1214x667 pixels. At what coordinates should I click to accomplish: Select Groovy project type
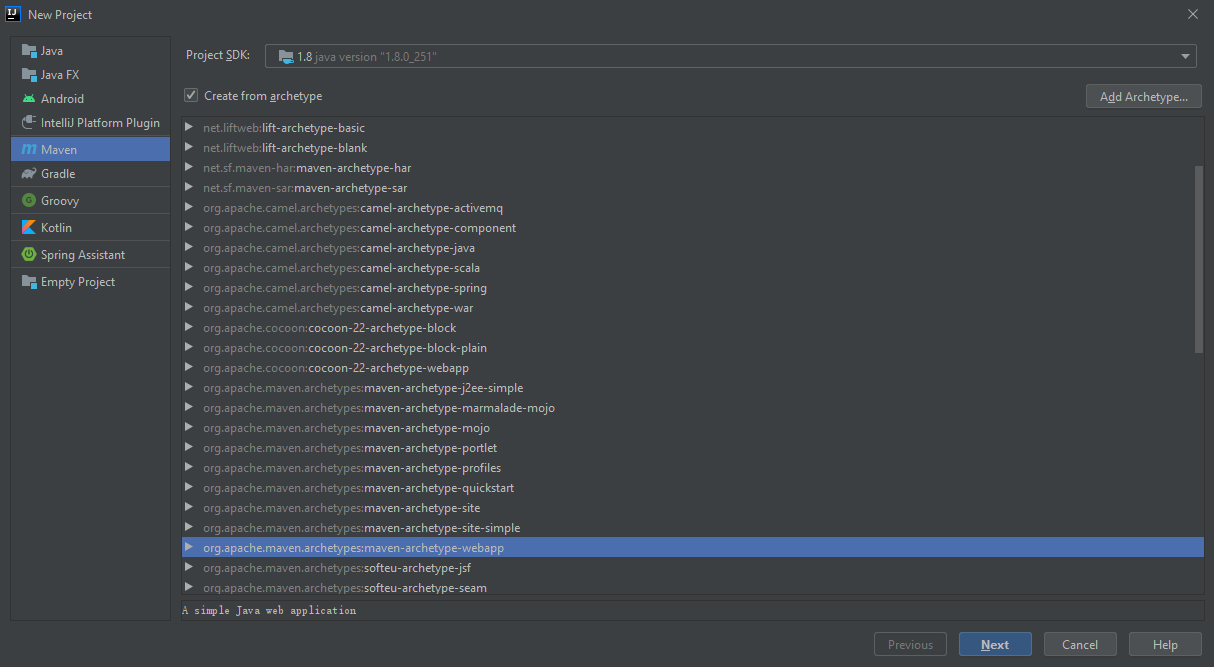pos(90,200)
